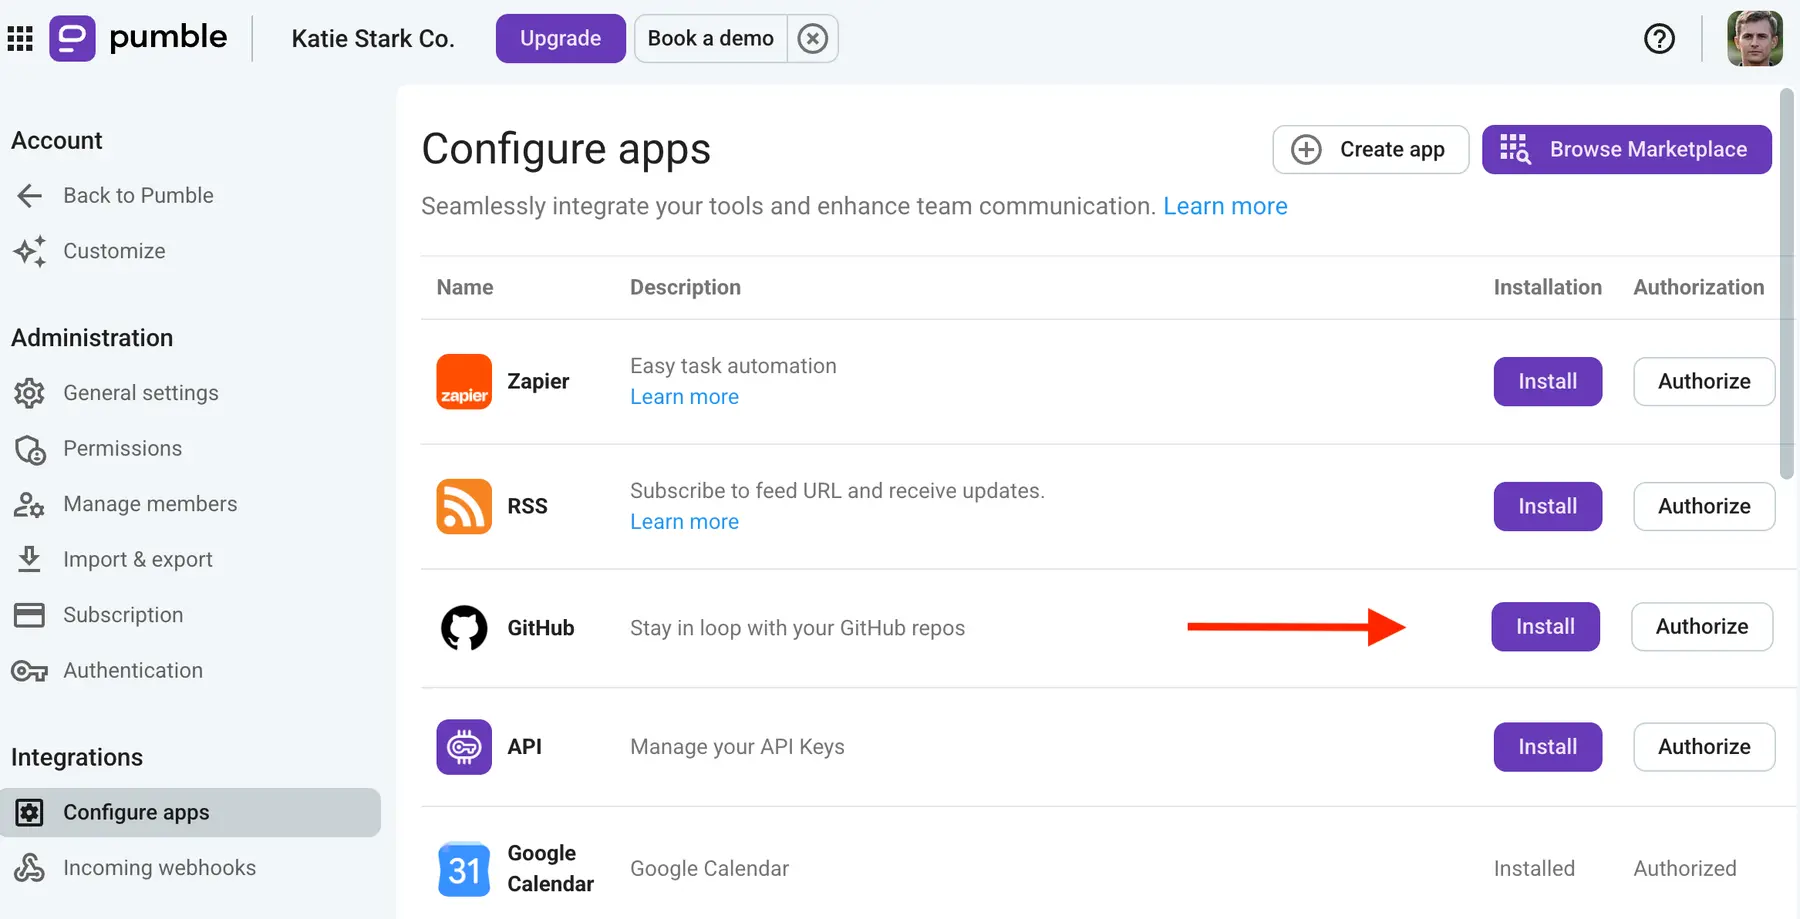Authorize the RSS app
1800x919 pixels.
[x=1704, y=507]
